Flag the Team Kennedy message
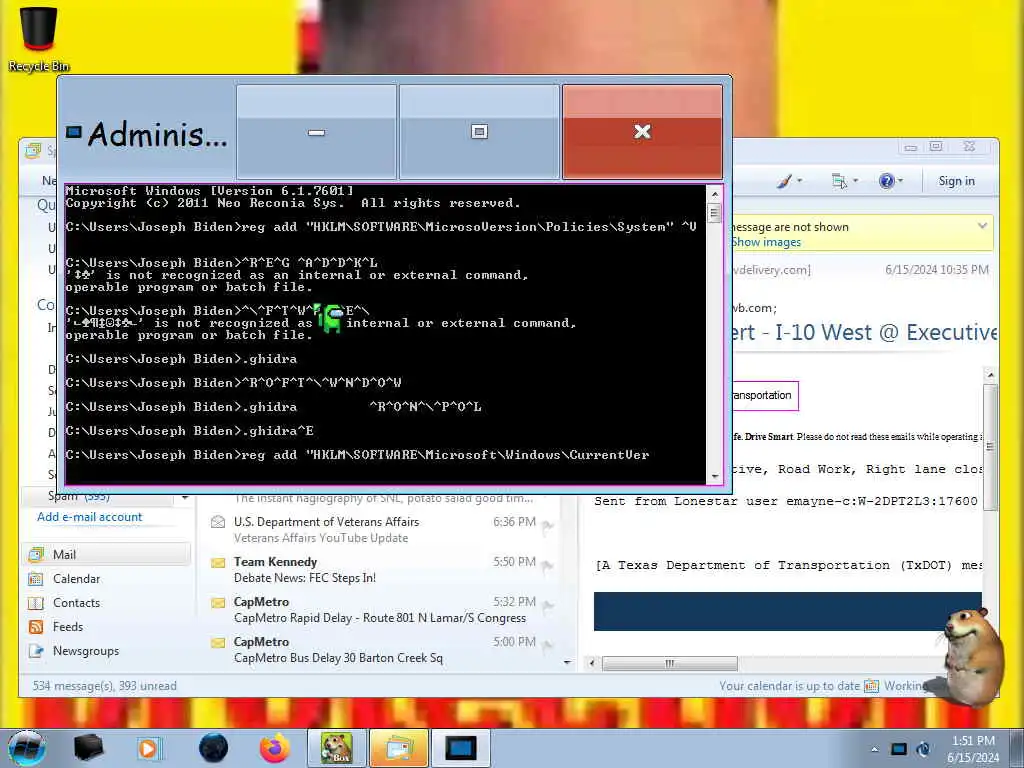 [x=548, y=566]
